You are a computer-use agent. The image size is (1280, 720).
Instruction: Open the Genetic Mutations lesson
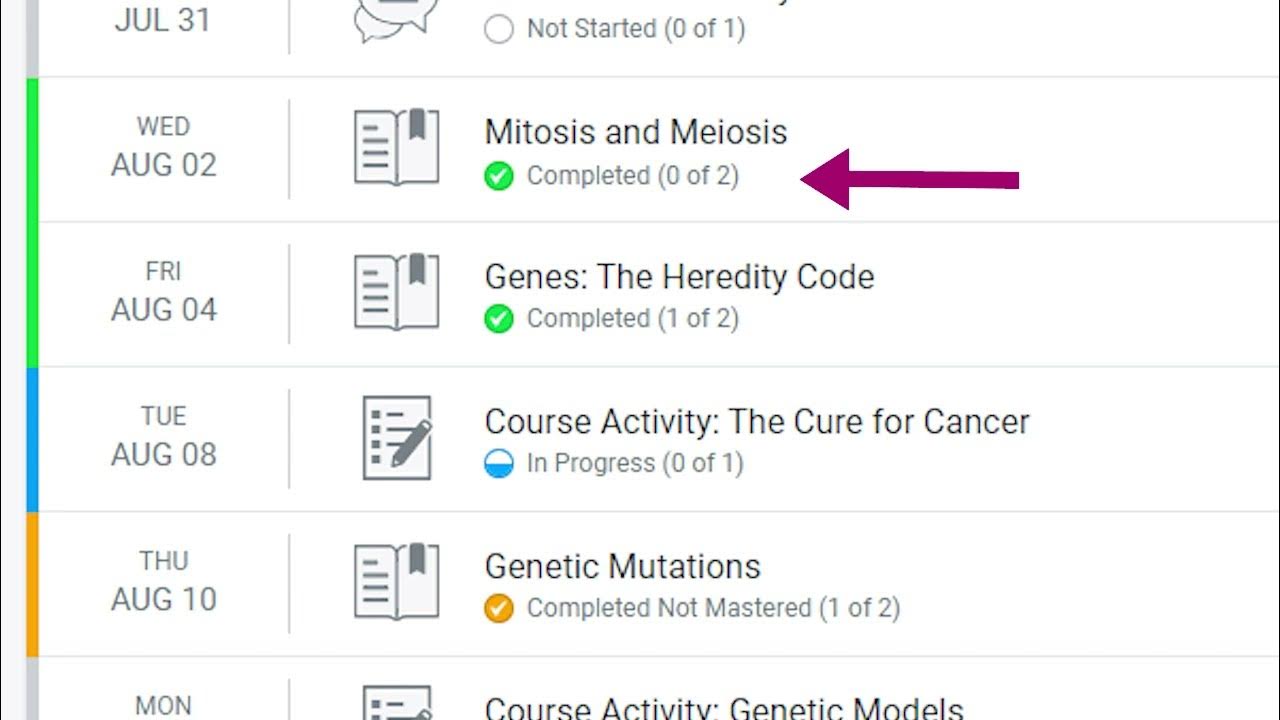[x=622, y=567]
